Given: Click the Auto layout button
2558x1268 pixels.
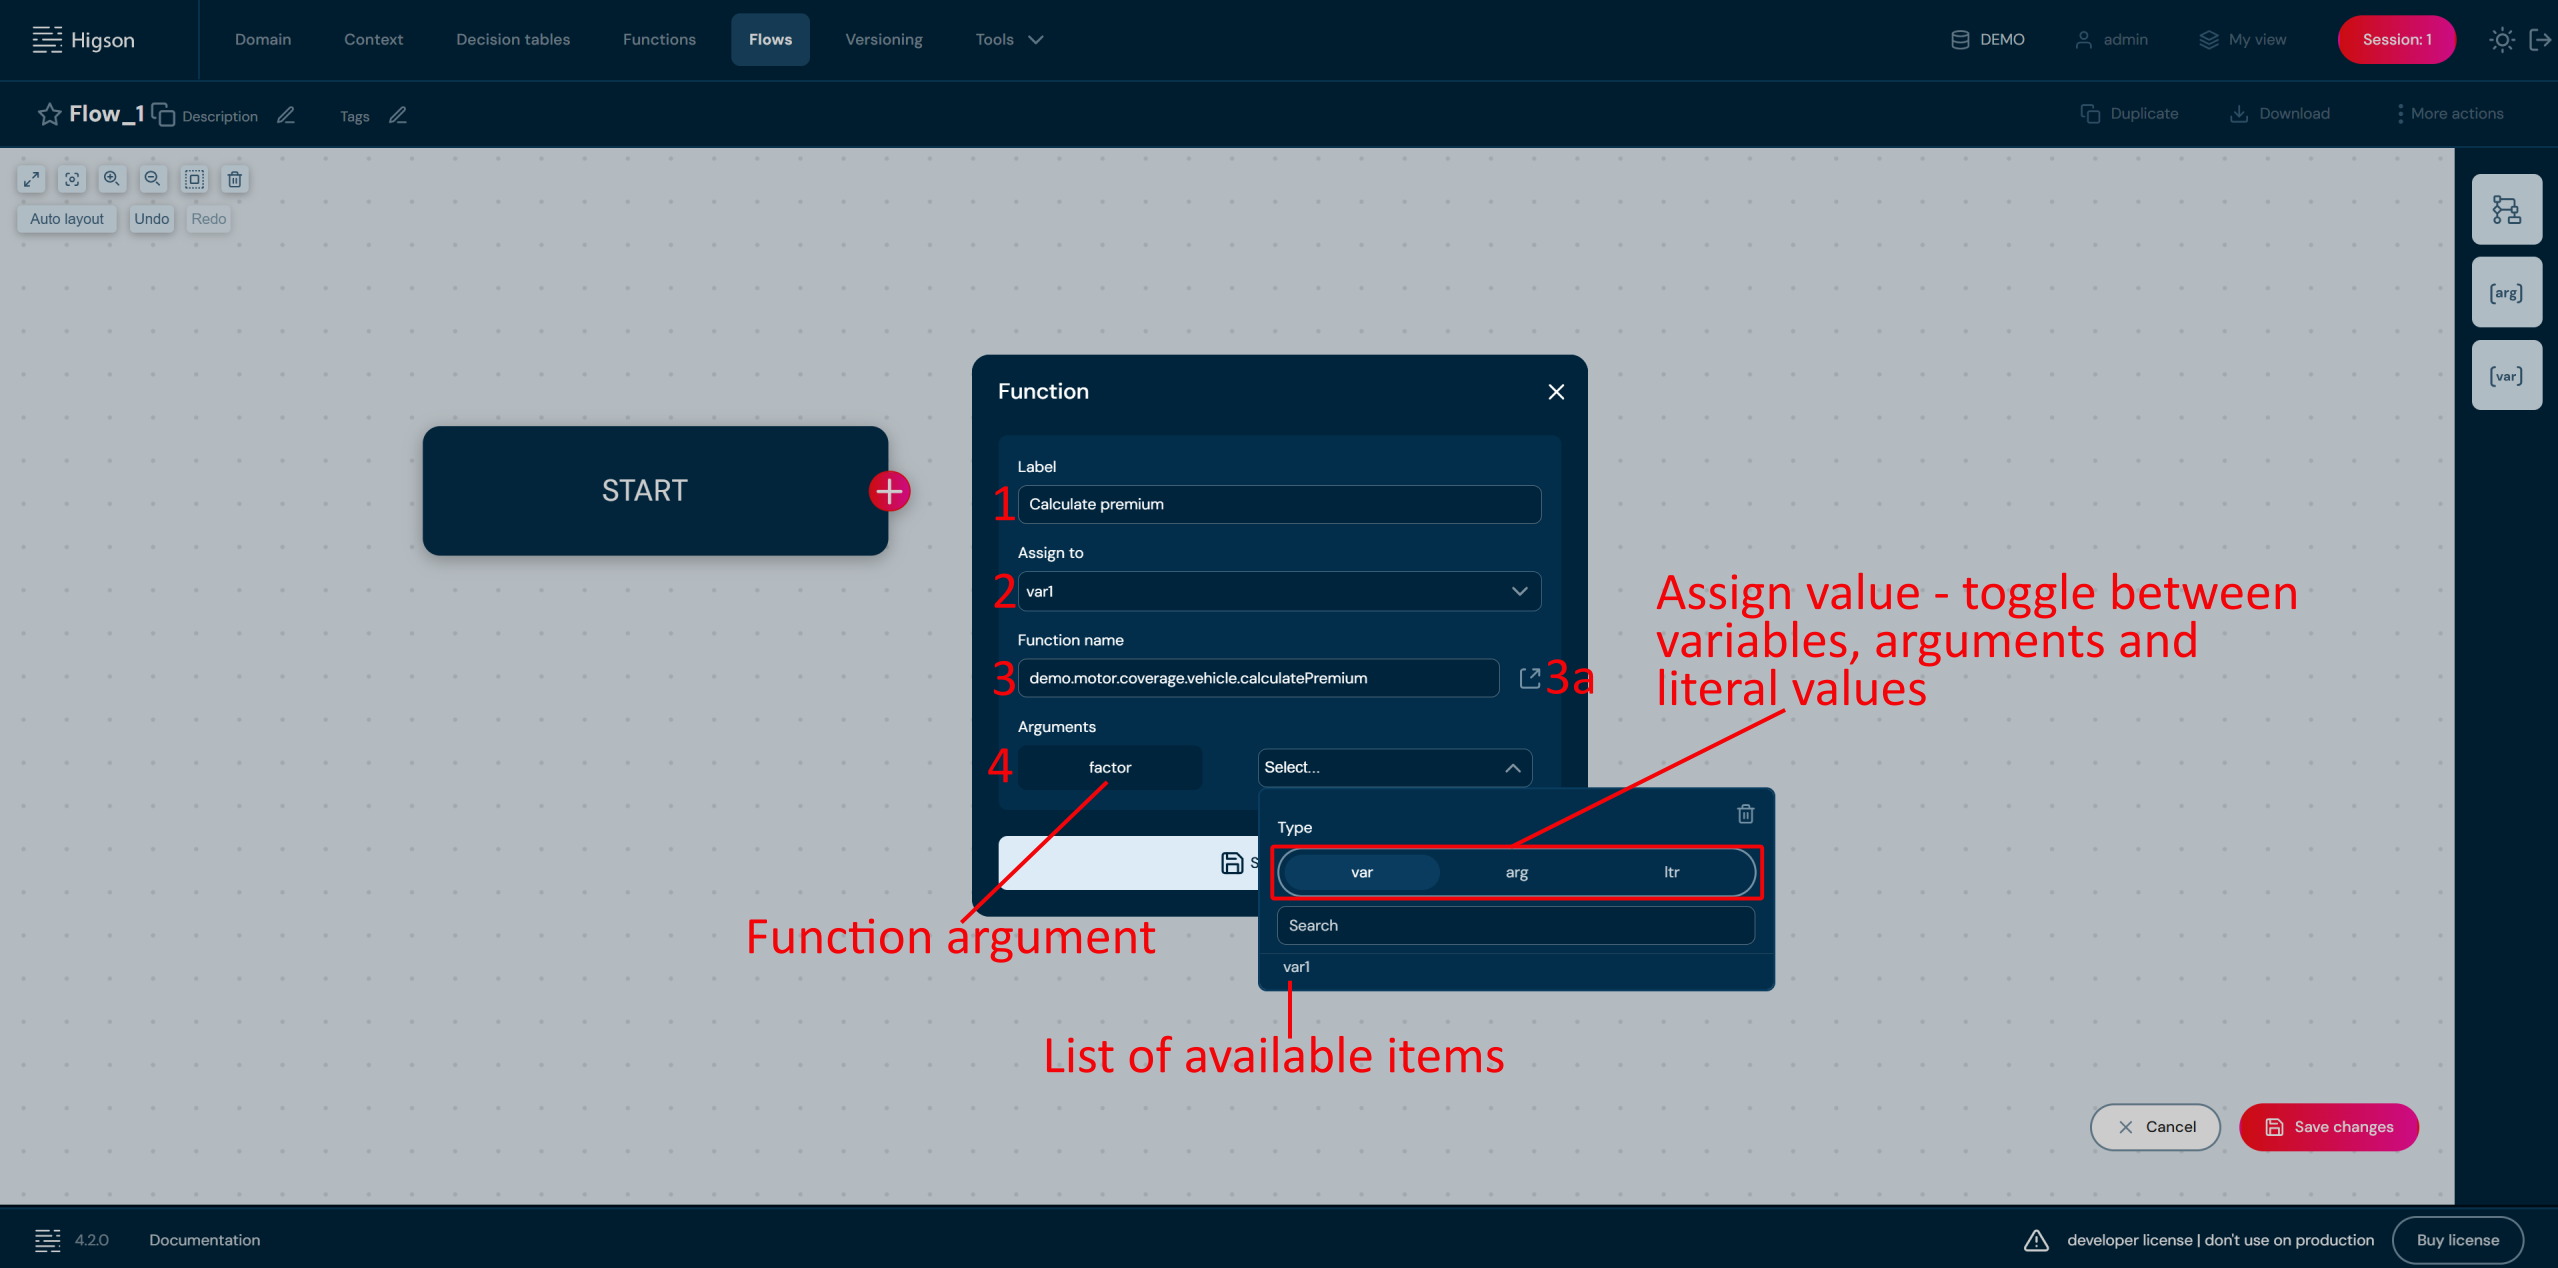Looking at the screenshot, I should [67, 219].
